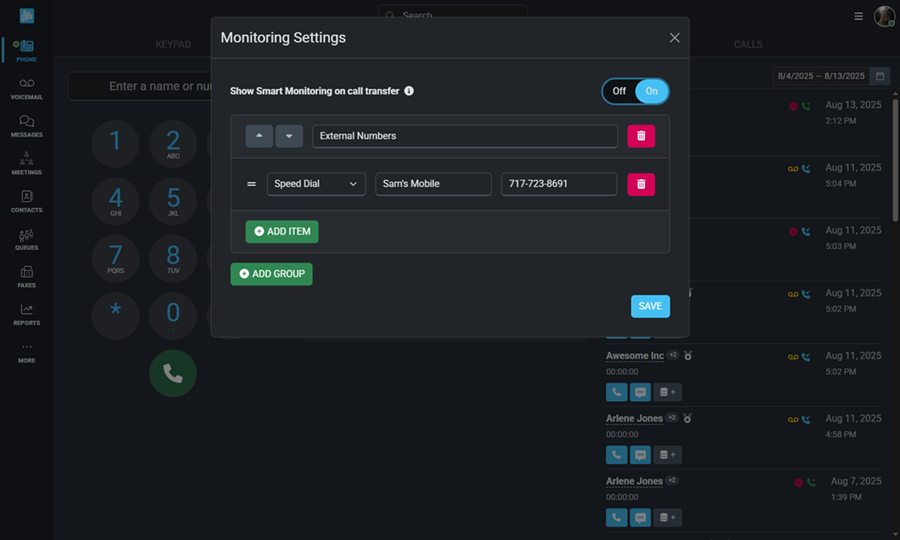Go to Meetings in the sidebar
The width and height of the screenshot is (900, 540).
(26, 163)
